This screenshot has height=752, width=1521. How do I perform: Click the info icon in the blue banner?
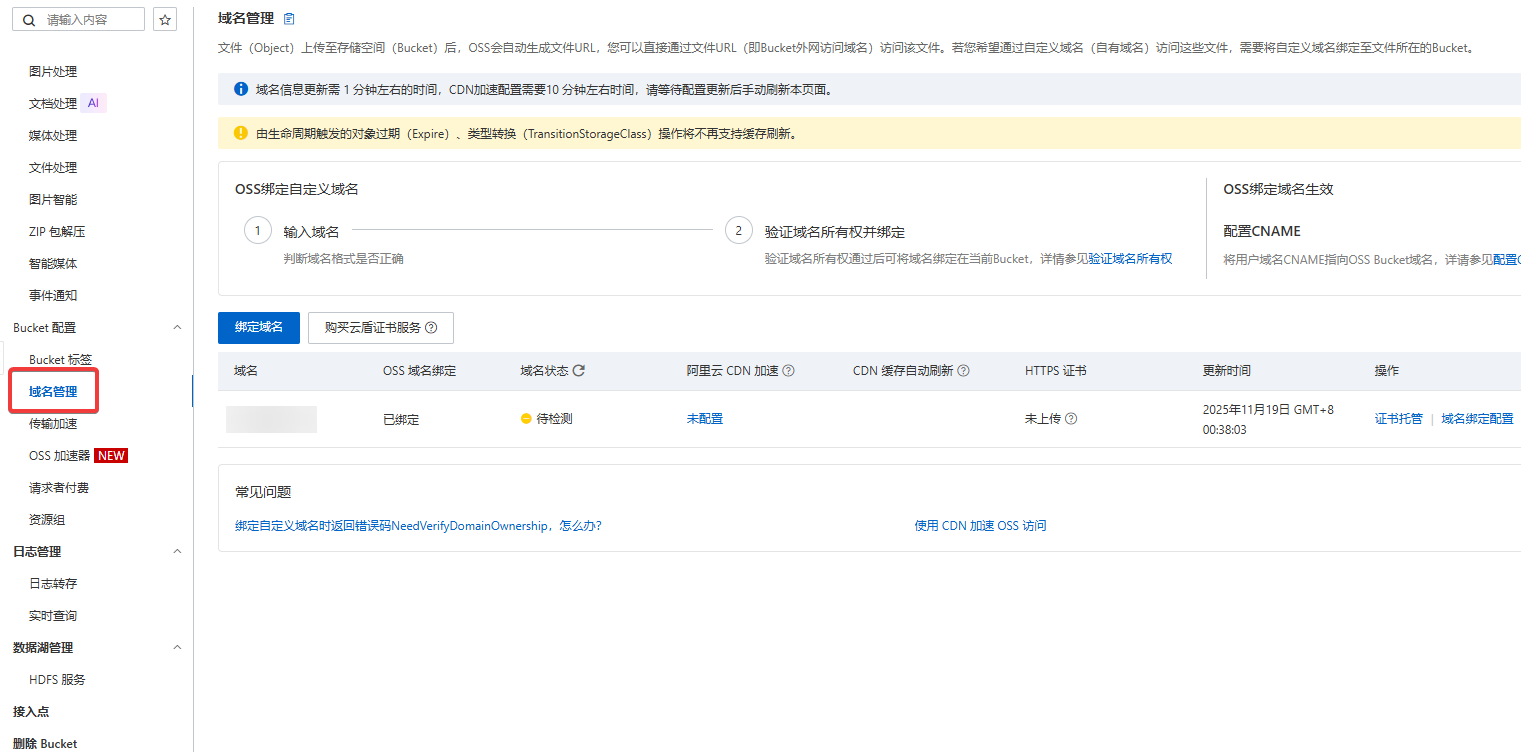(x=241, y=89)
